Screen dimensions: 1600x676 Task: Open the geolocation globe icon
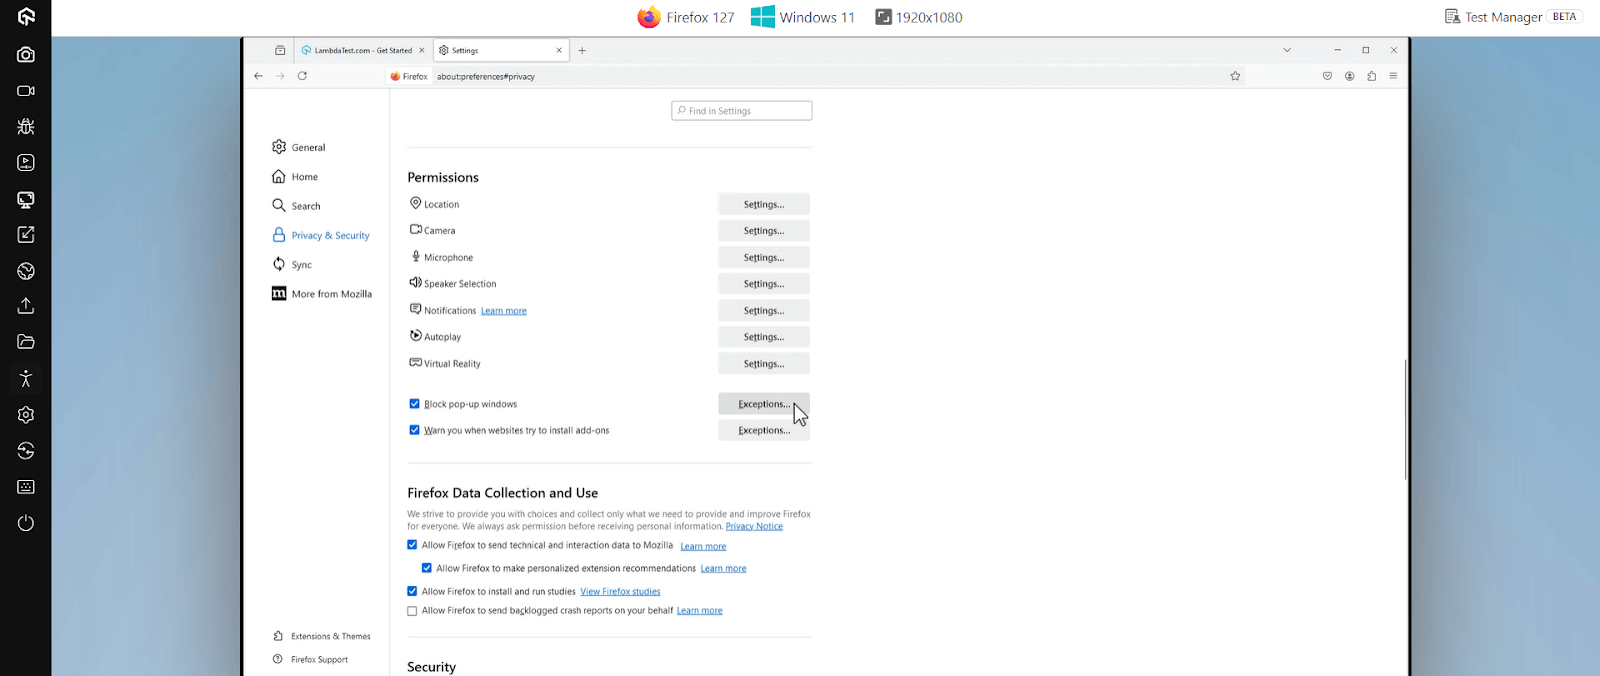[26, 271]
